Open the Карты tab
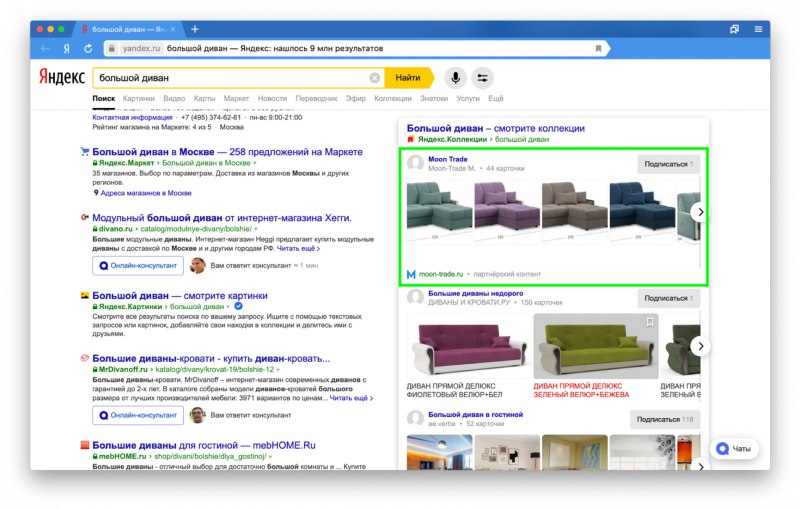 pos(204,98)
